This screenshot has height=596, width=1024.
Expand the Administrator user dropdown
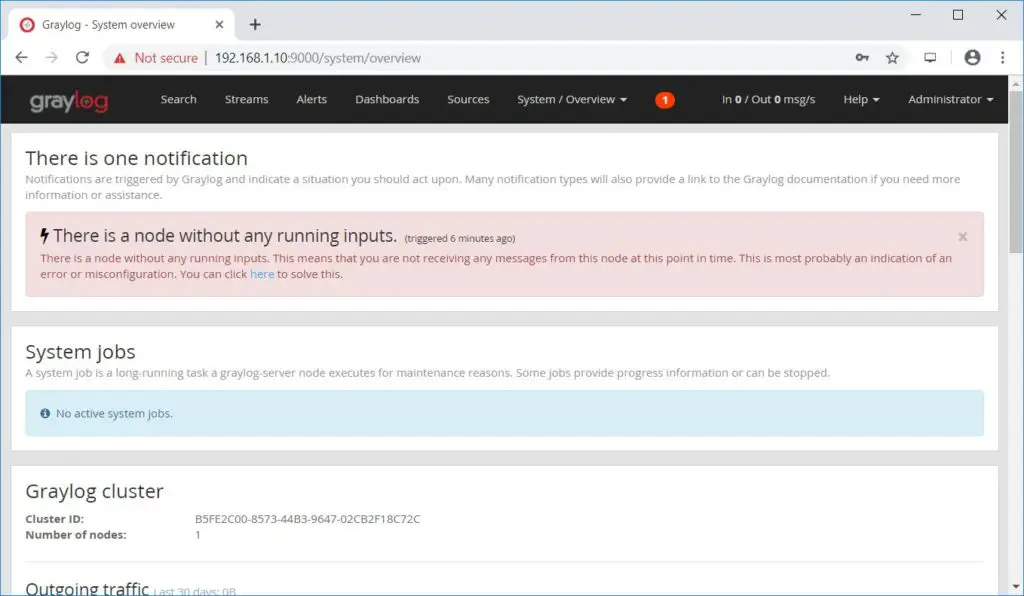pyautogui.click(x=951, y=99)
